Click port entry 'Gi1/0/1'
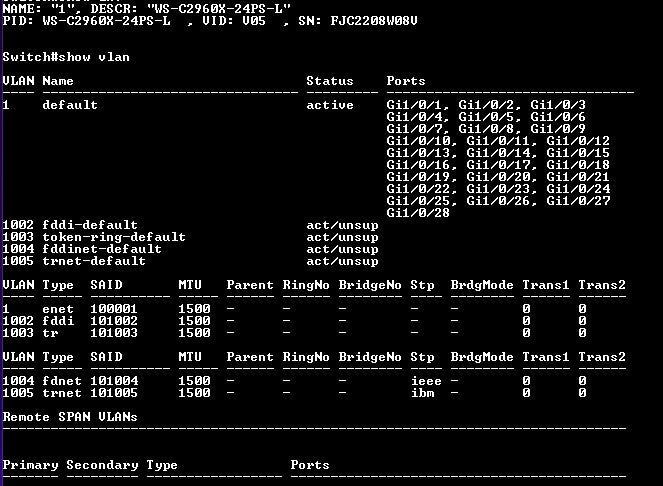Image resolution: width=663 pixels, height=486 pixels. click(x=414, y=105)
